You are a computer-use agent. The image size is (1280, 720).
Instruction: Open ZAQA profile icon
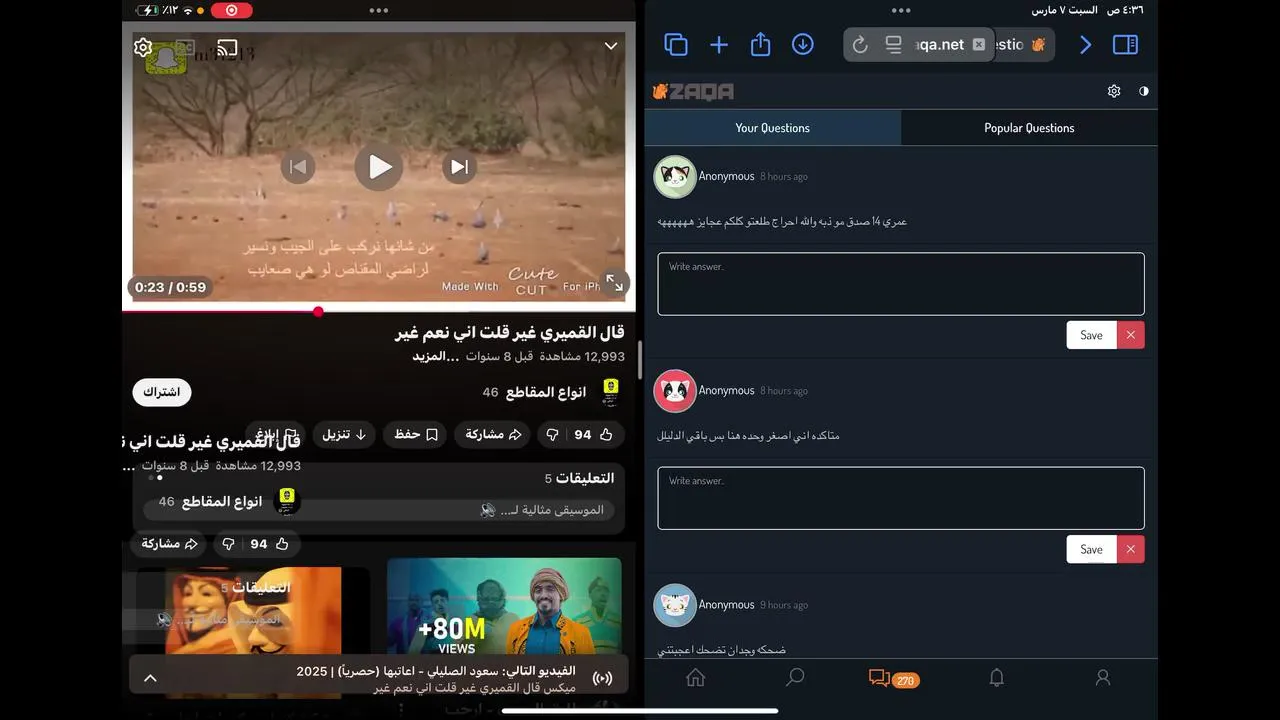(1103, 678)
